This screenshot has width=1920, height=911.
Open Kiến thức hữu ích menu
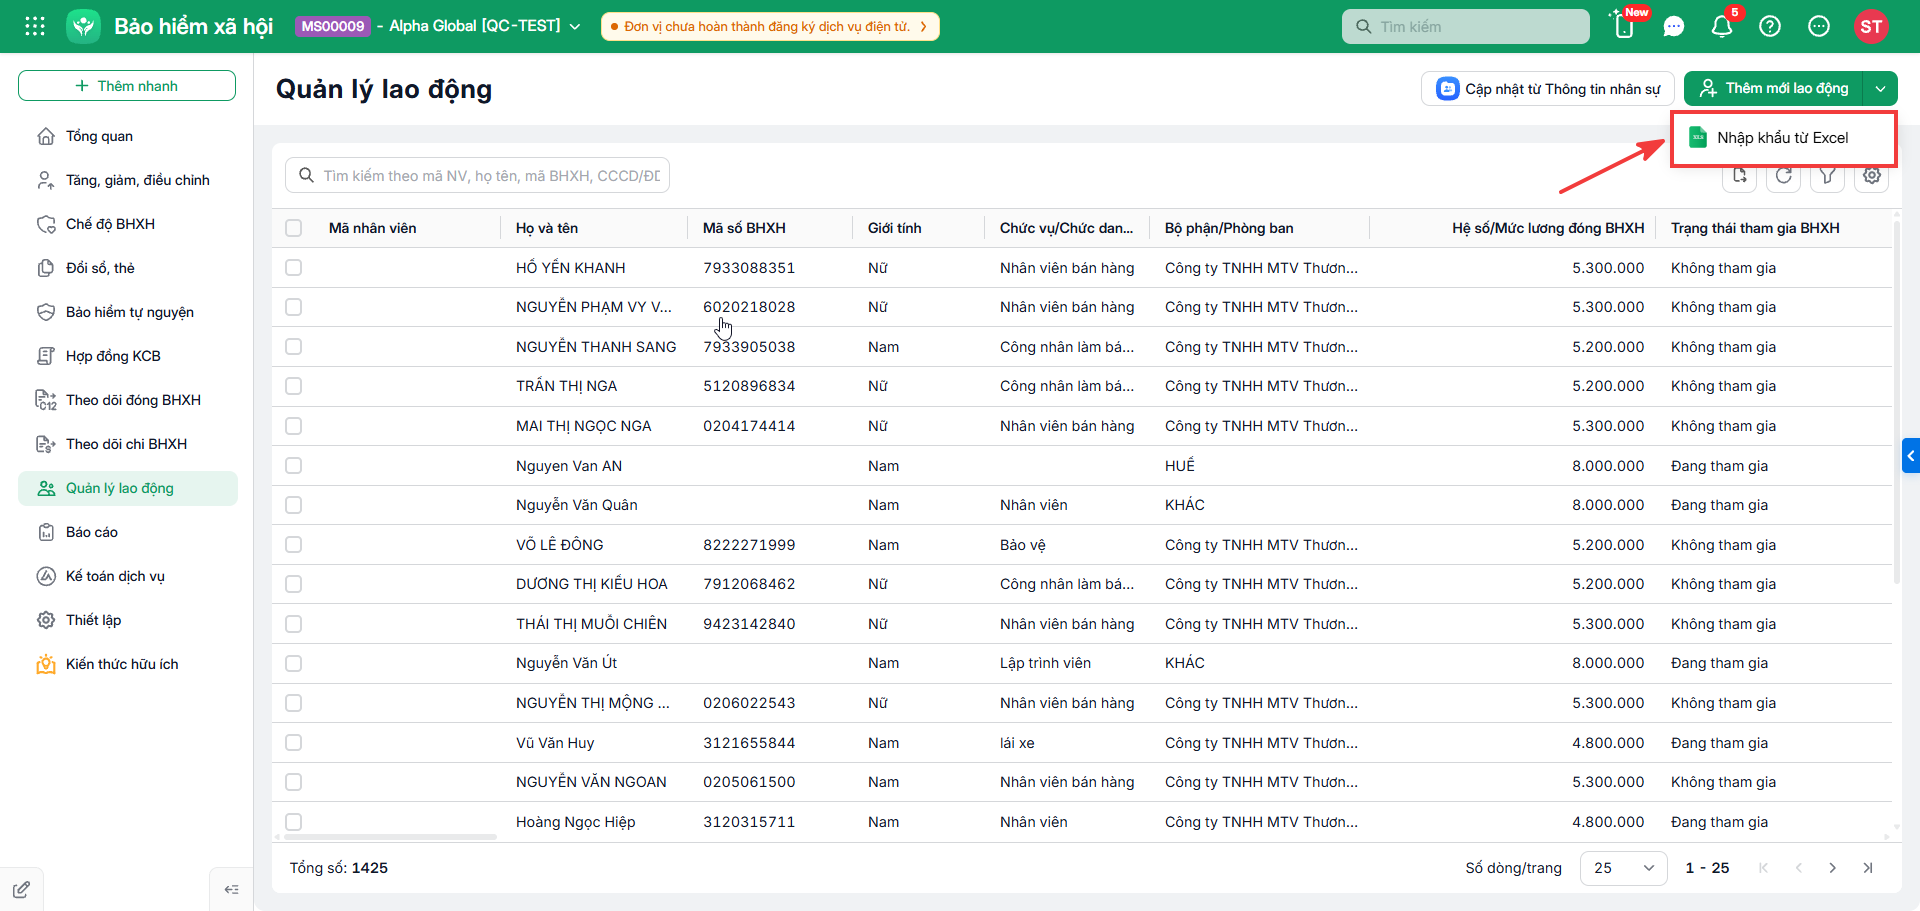(127, 664)
